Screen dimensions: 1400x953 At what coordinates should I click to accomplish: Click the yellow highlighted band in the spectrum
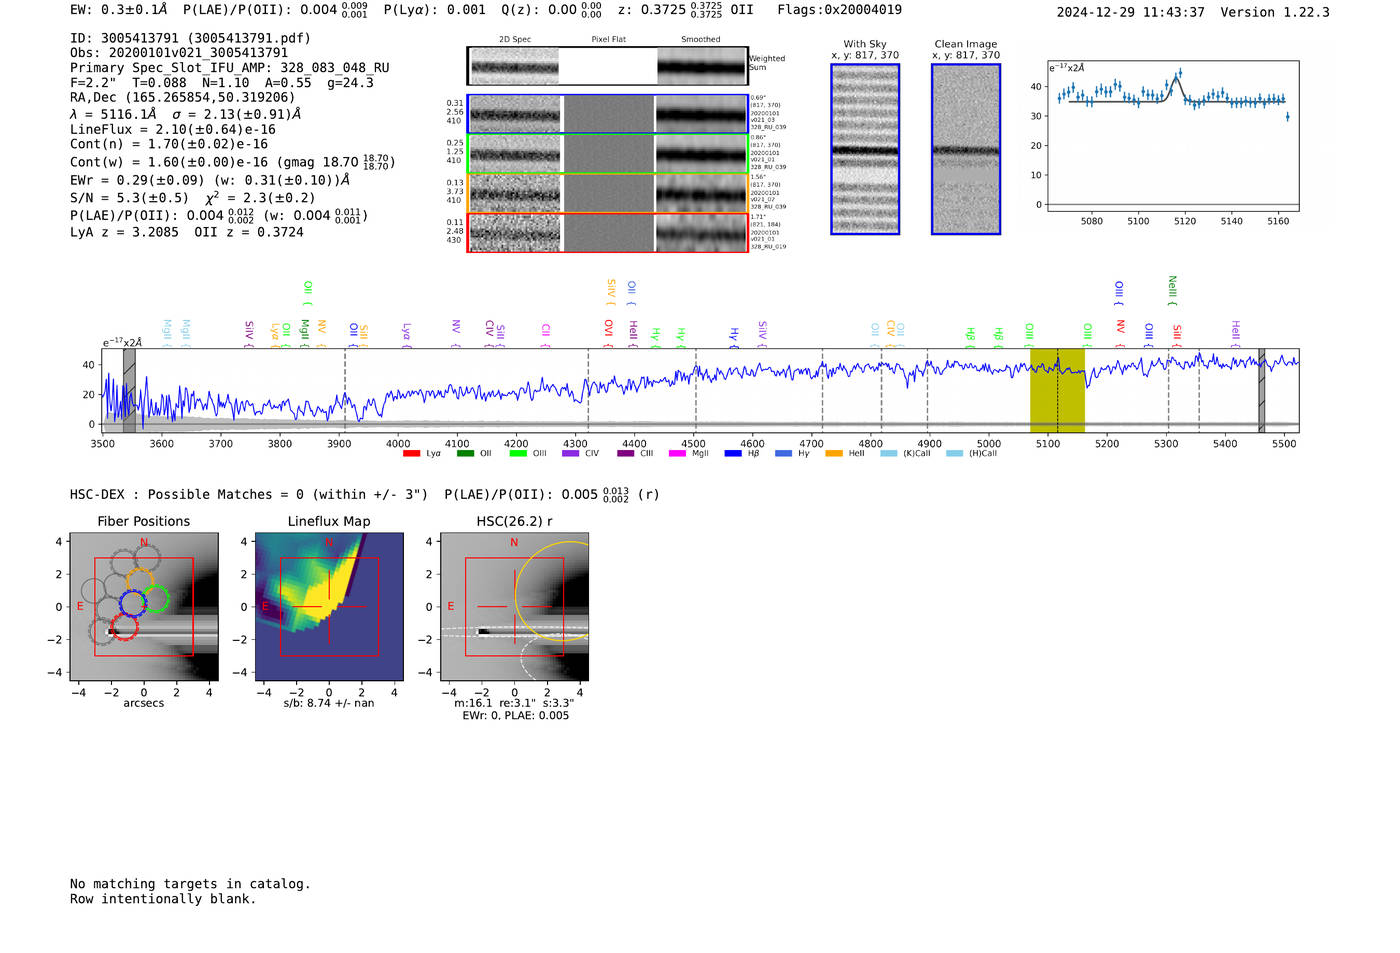click(x=1057, y=390)
